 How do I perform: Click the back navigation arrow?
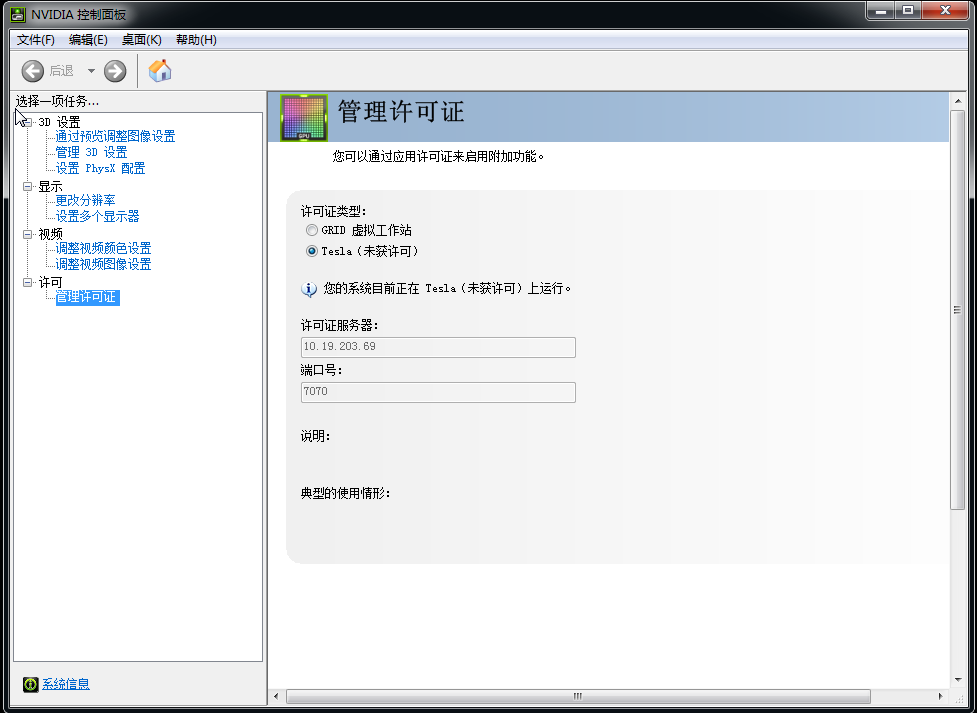coord(31,70)
